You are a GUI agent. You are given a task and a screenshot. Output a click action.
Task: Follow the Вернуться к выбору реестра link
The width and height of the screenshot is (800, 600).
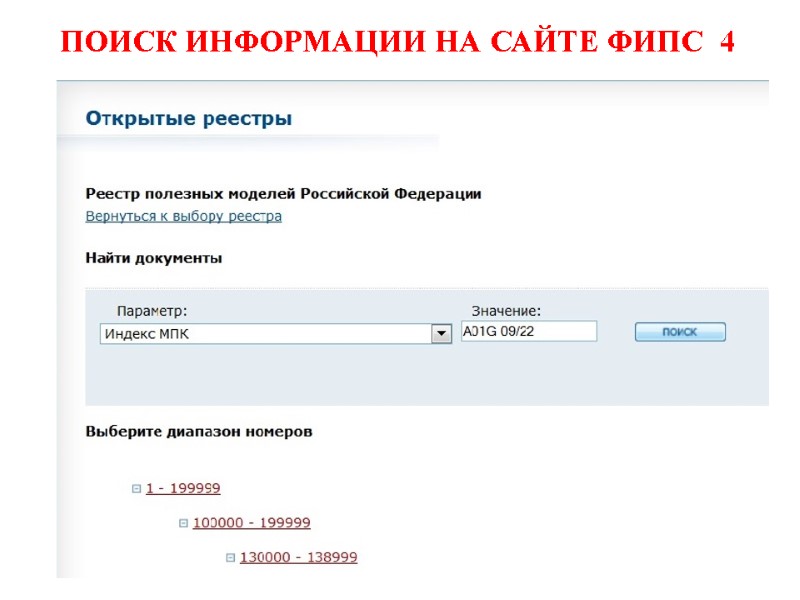coord(184,215)
